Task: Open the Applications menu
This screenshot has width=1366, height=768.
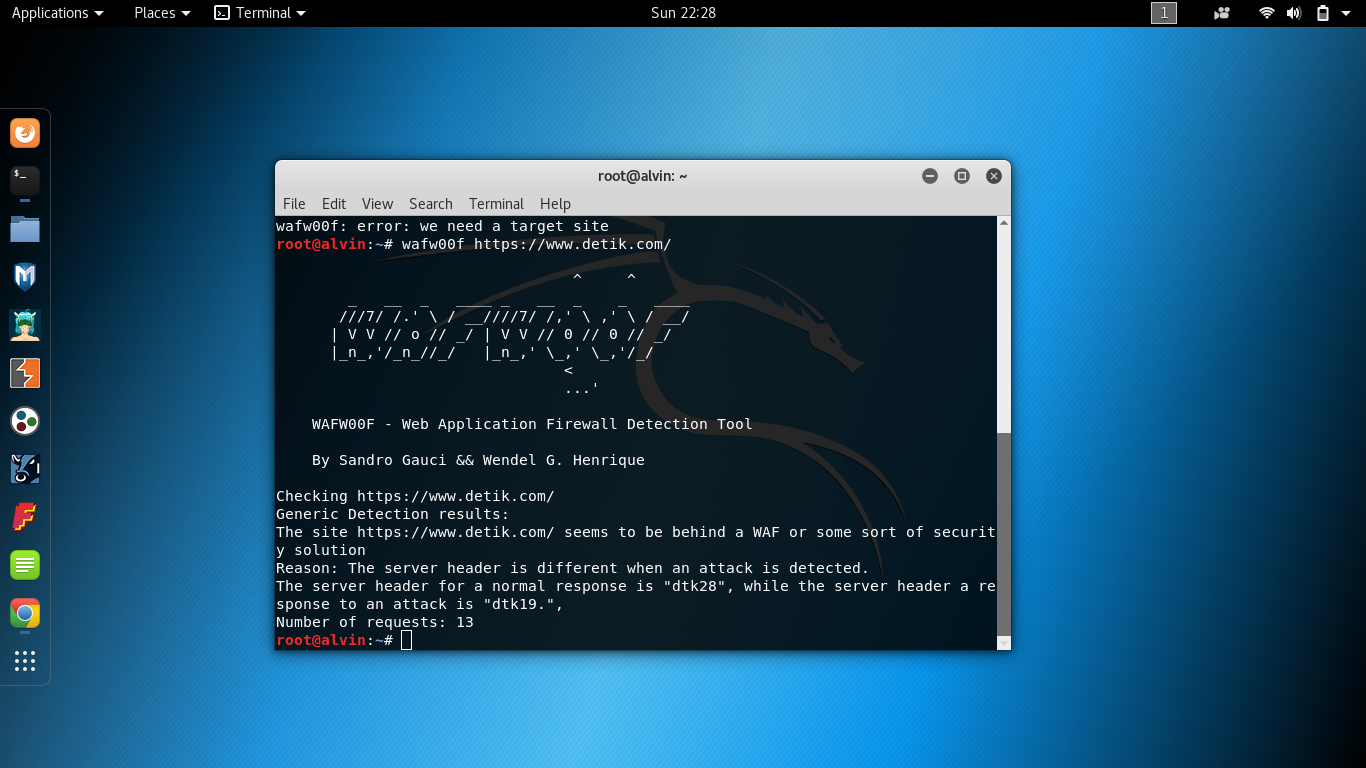Action: [x=57, y=13]
